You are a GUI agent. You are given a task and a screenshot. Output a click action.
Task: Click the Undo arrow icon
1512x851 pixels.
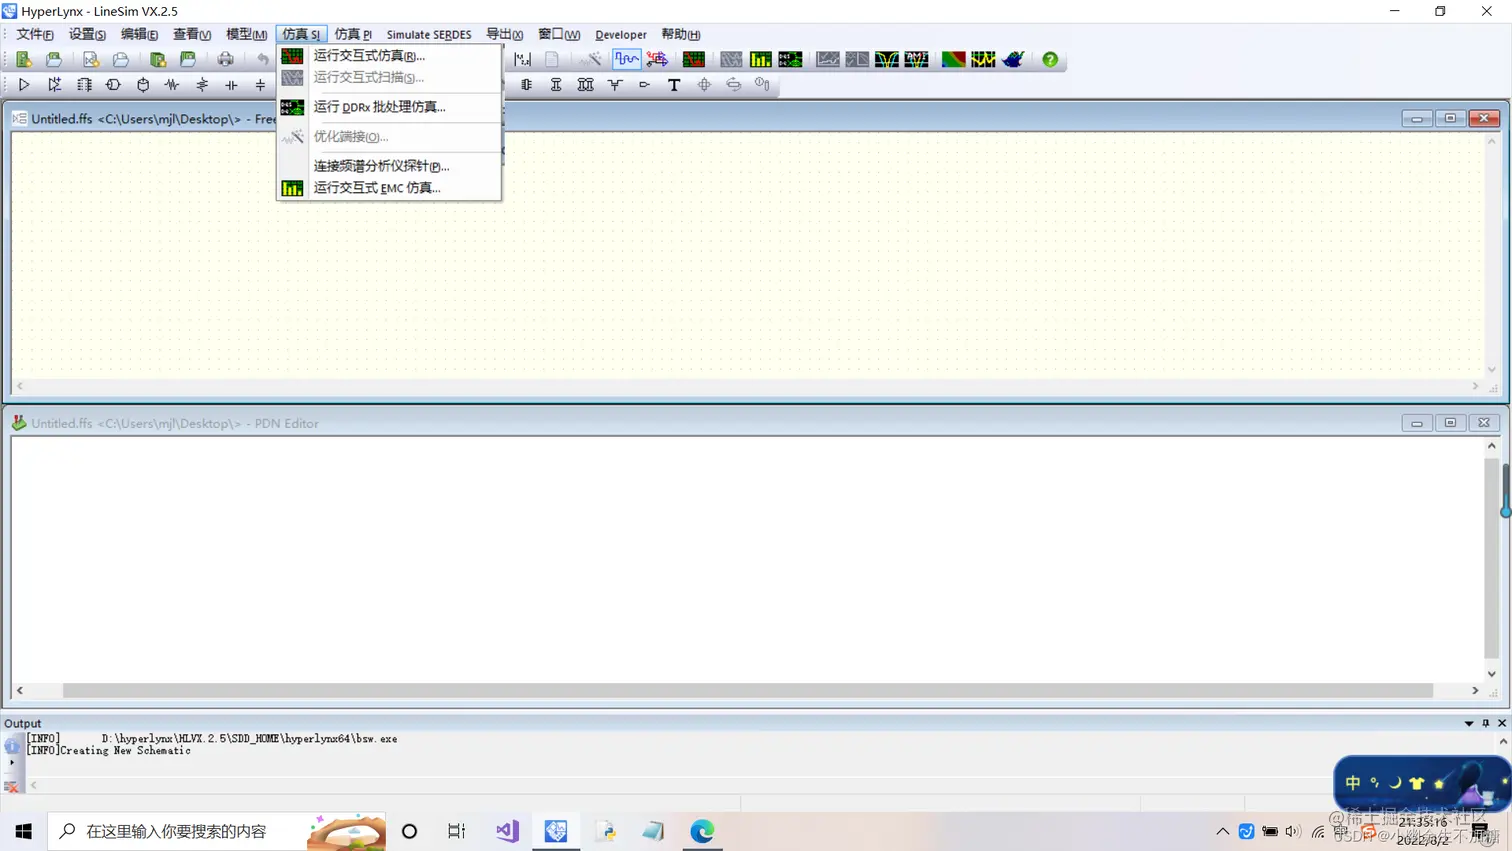click(x=262, y=60)
